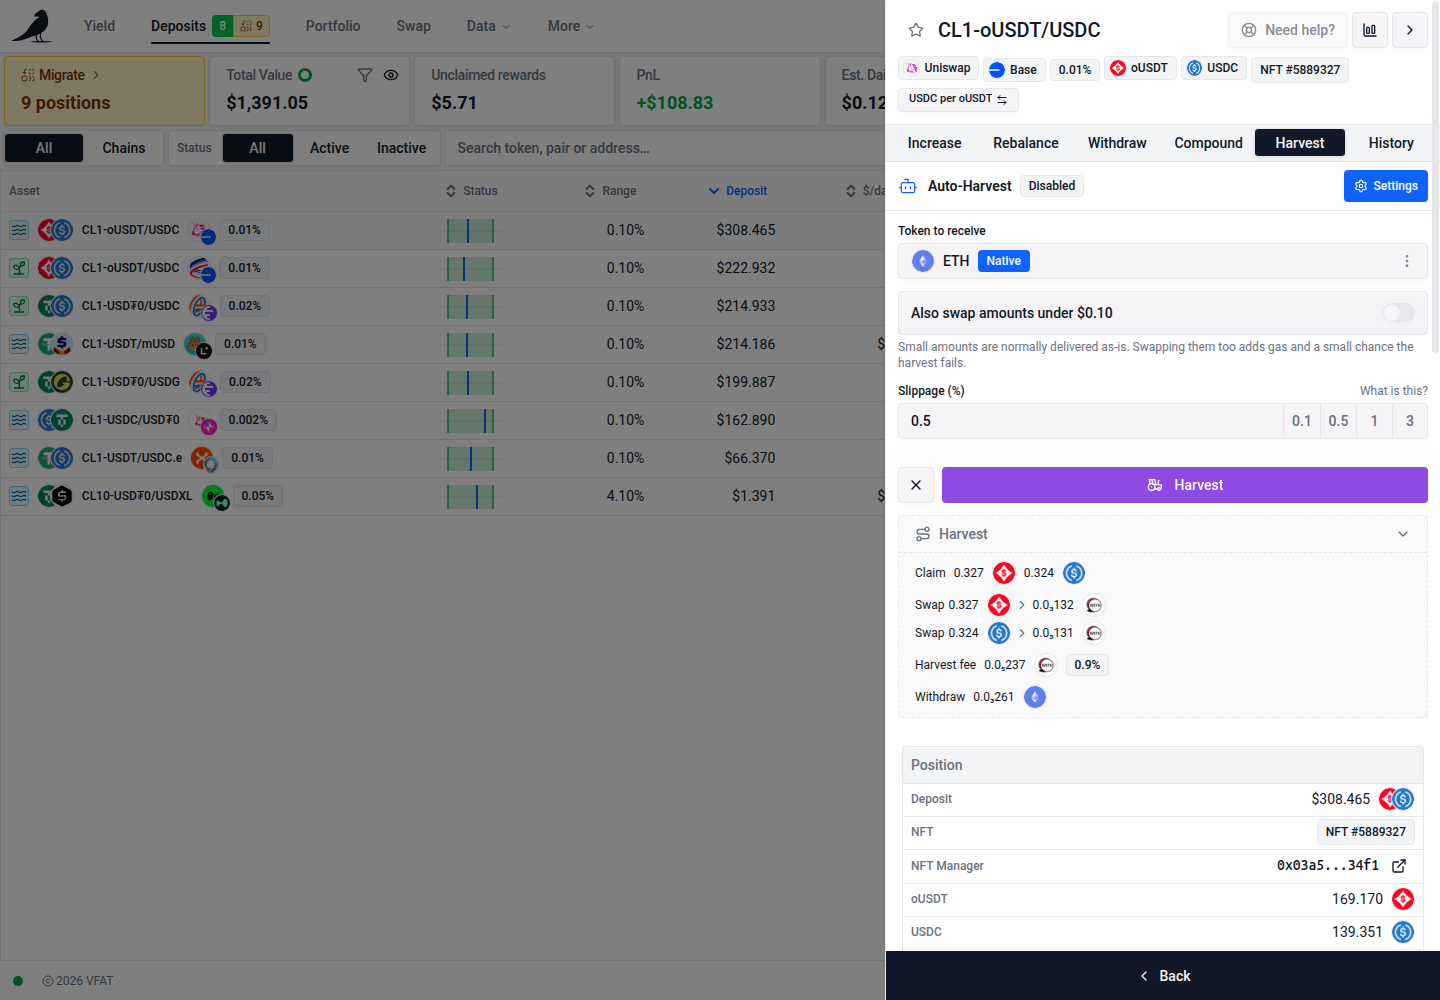The width and height of the screenshot is (1440, 1000).
Task: Click the NFT #5889327 chip in header
Action: [1300, 70]
